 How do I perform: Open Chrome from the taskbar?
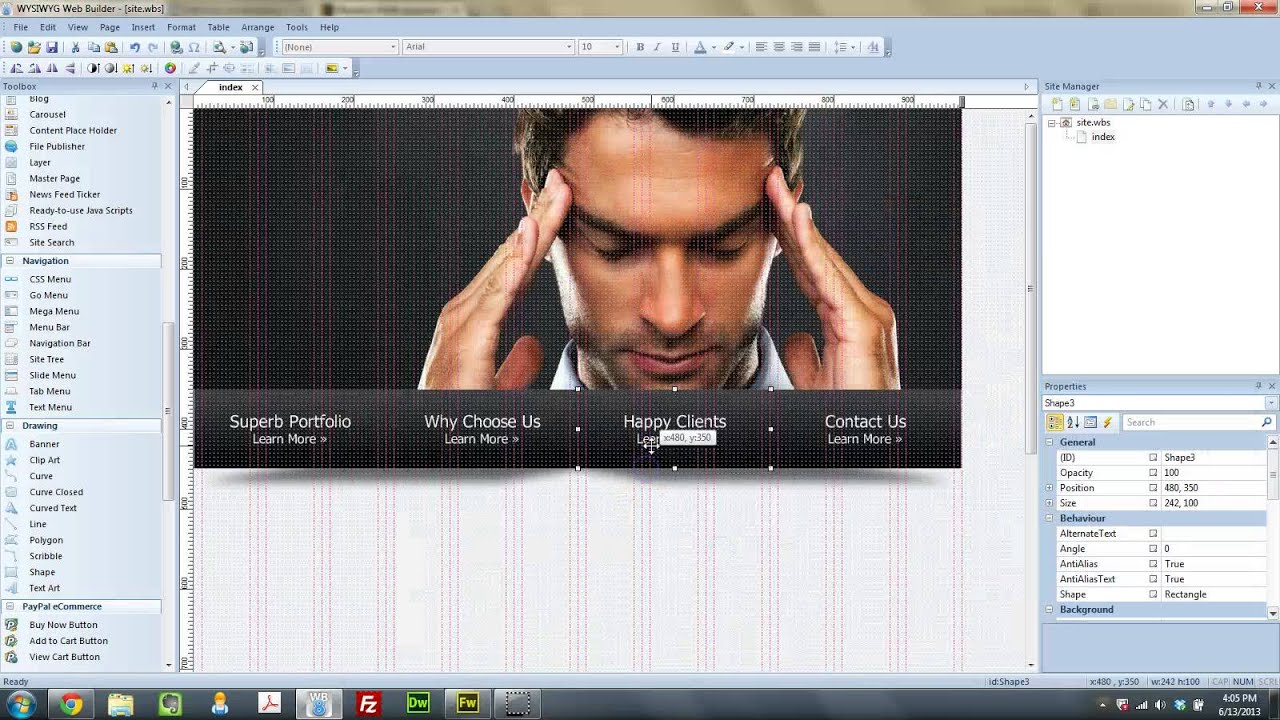(70, 704)
